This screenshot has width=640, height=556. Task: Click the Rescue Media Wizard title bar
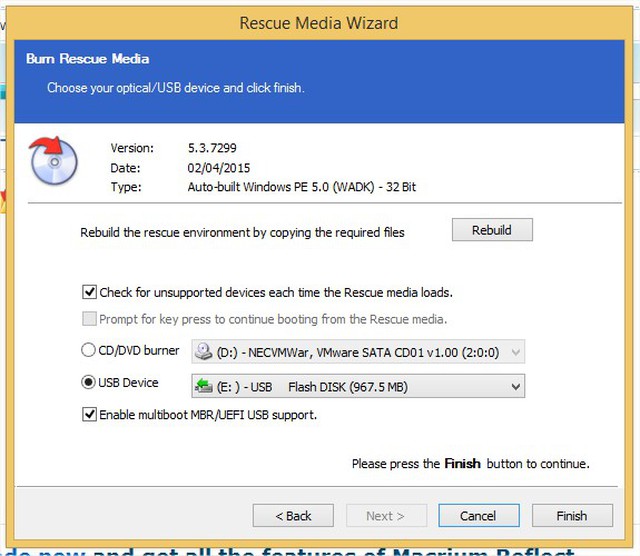coord(319,23)
